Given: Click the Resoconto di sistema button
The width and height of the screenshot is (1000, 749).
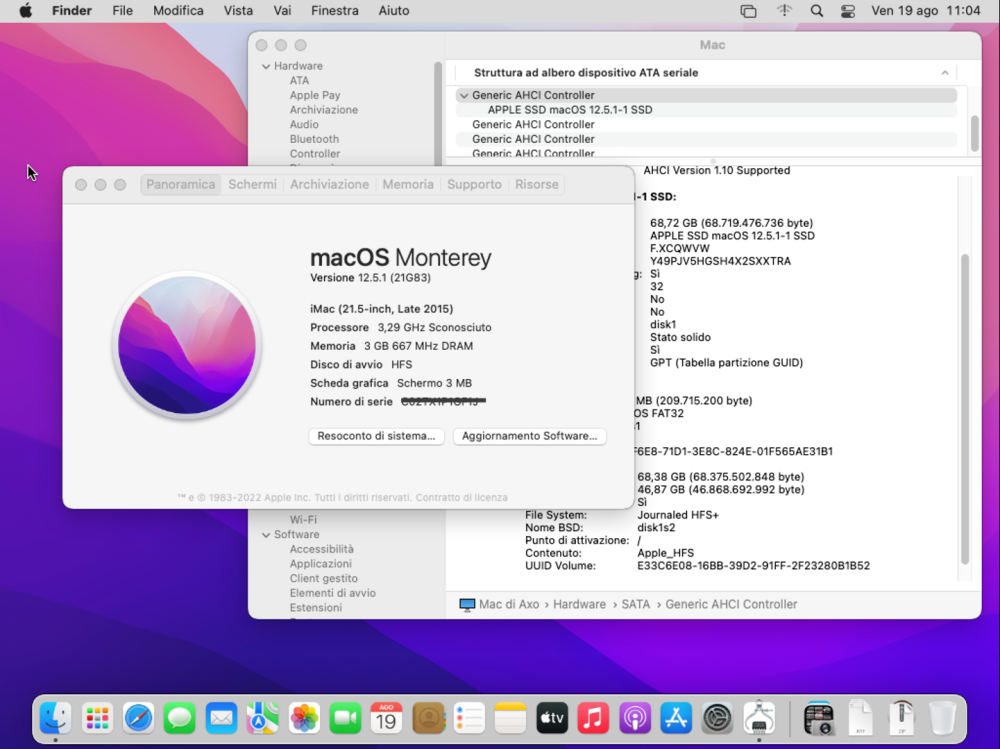Looking at the screenshot, I should (x=376, y=436).
